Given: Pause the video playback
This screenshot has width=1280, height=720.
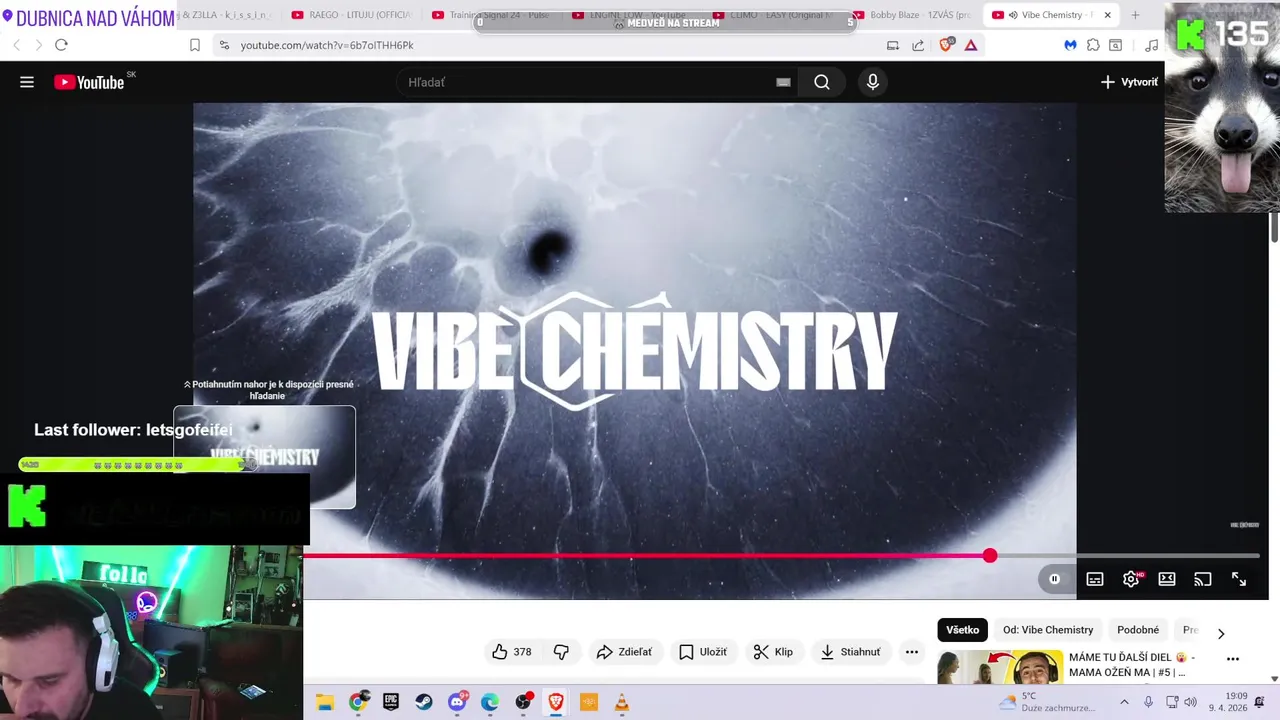Looking at the screenshot, I should point(1054,579).
